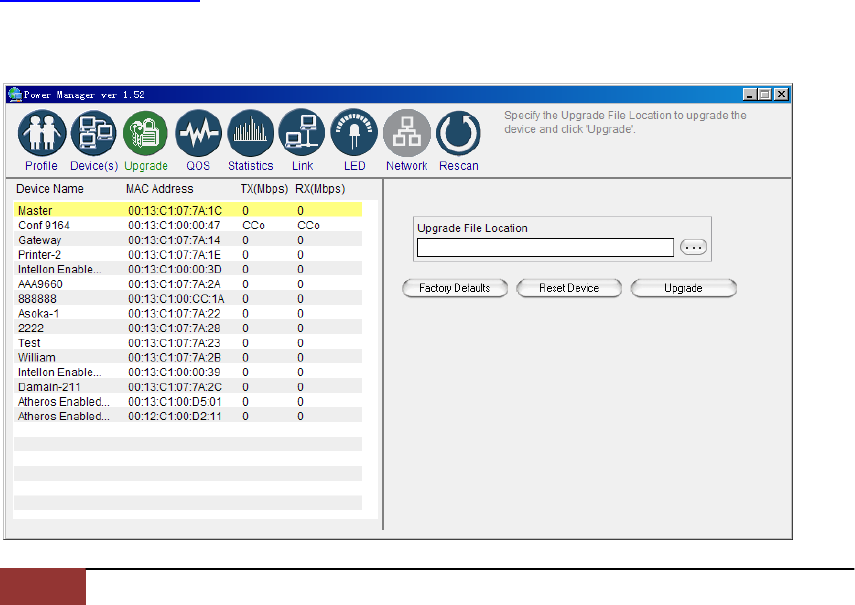This screenshot has width=855, height=605.
Task: Click MAC address 00:13:C1:00:00:47
Action: 174,225
